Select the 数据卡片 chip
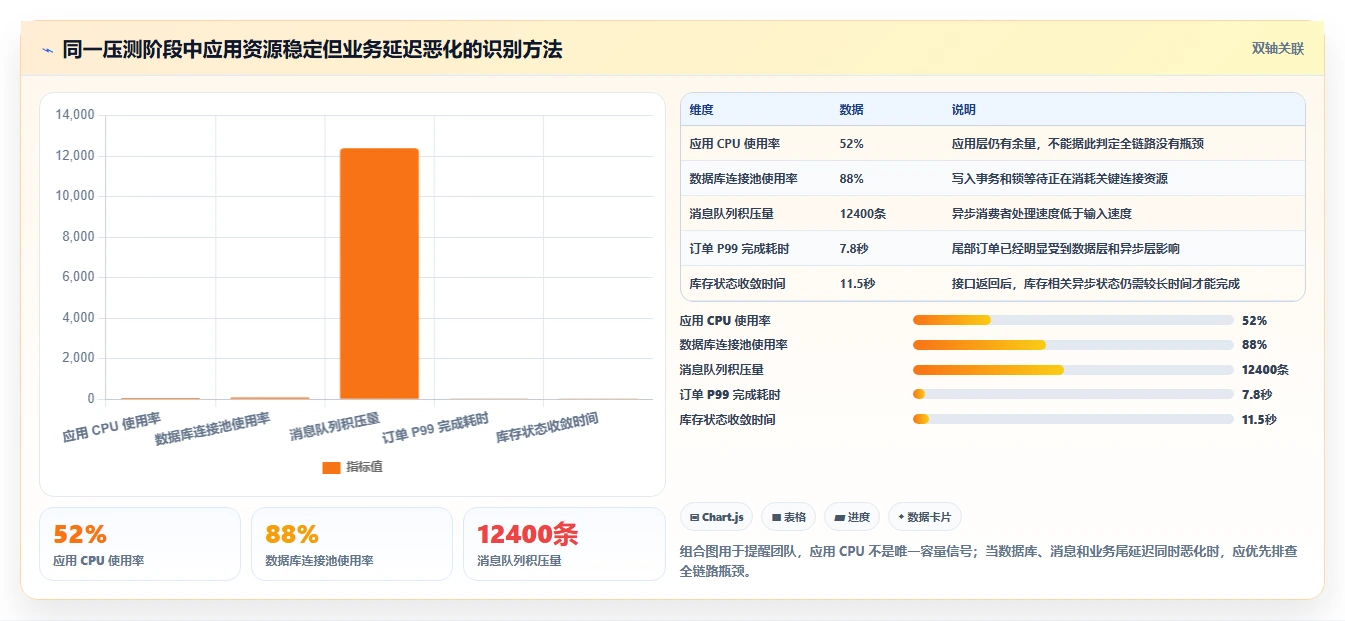Viewport: 1345px width, 621px height. click(925, 517)
